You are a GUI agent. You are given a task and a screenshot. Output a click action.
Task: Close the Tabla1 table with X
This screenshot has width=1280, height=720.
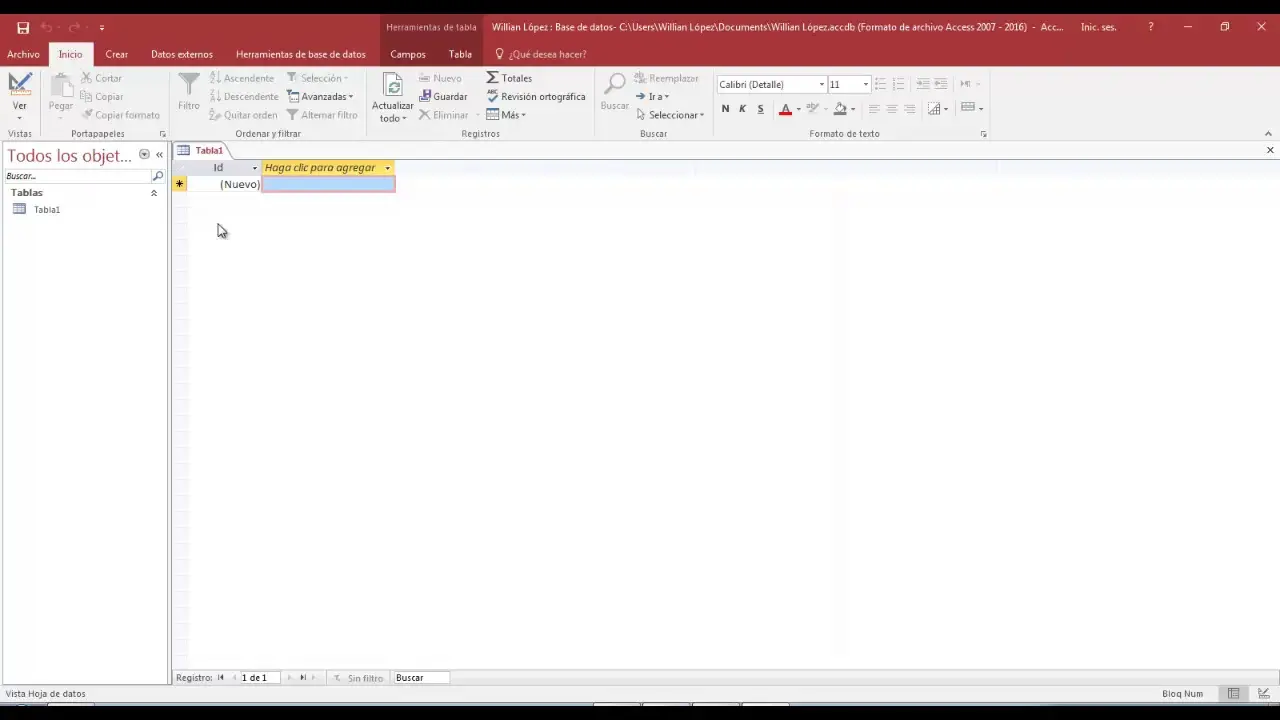(x=1270, y=151)
